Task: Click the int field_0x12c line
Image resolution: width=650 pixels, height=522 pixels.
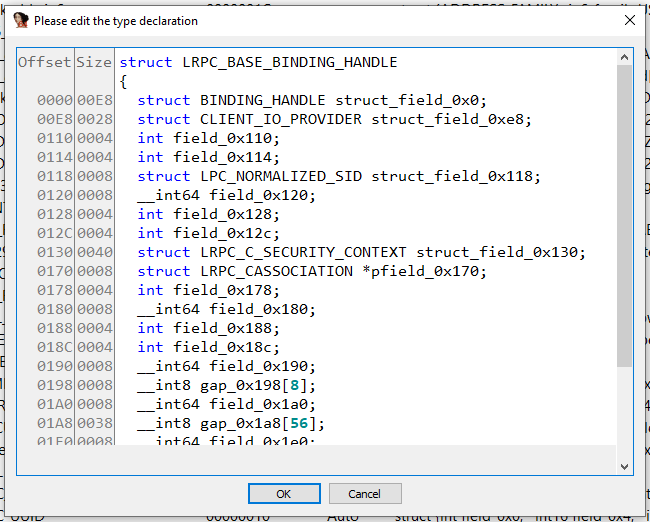Action: tap(209, 233)
